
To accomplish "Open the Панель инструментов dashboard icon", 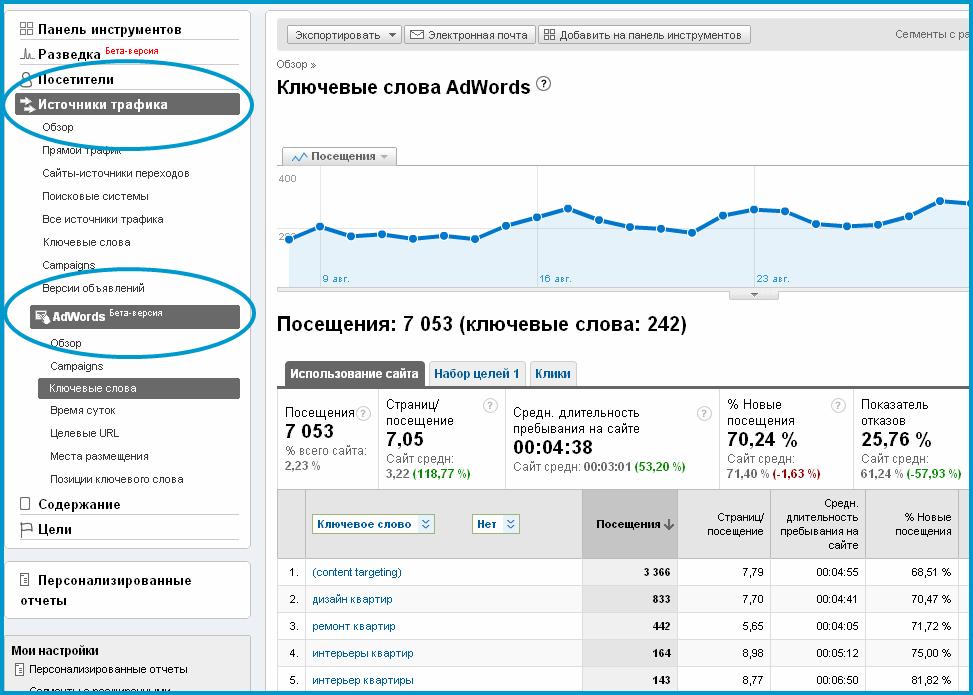I will (x=26, y=29).
